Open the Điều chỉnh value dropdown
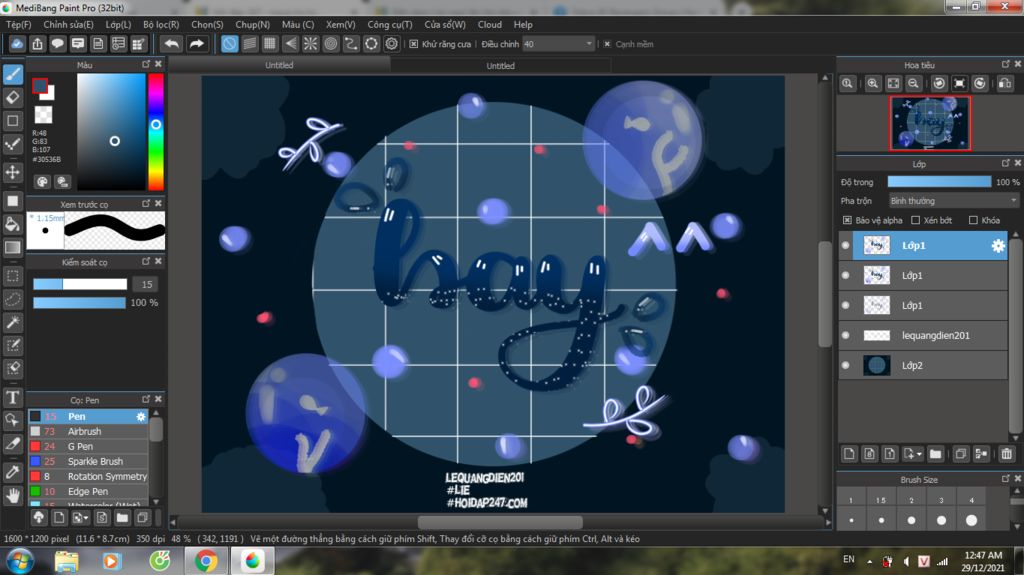 [589, 44]
